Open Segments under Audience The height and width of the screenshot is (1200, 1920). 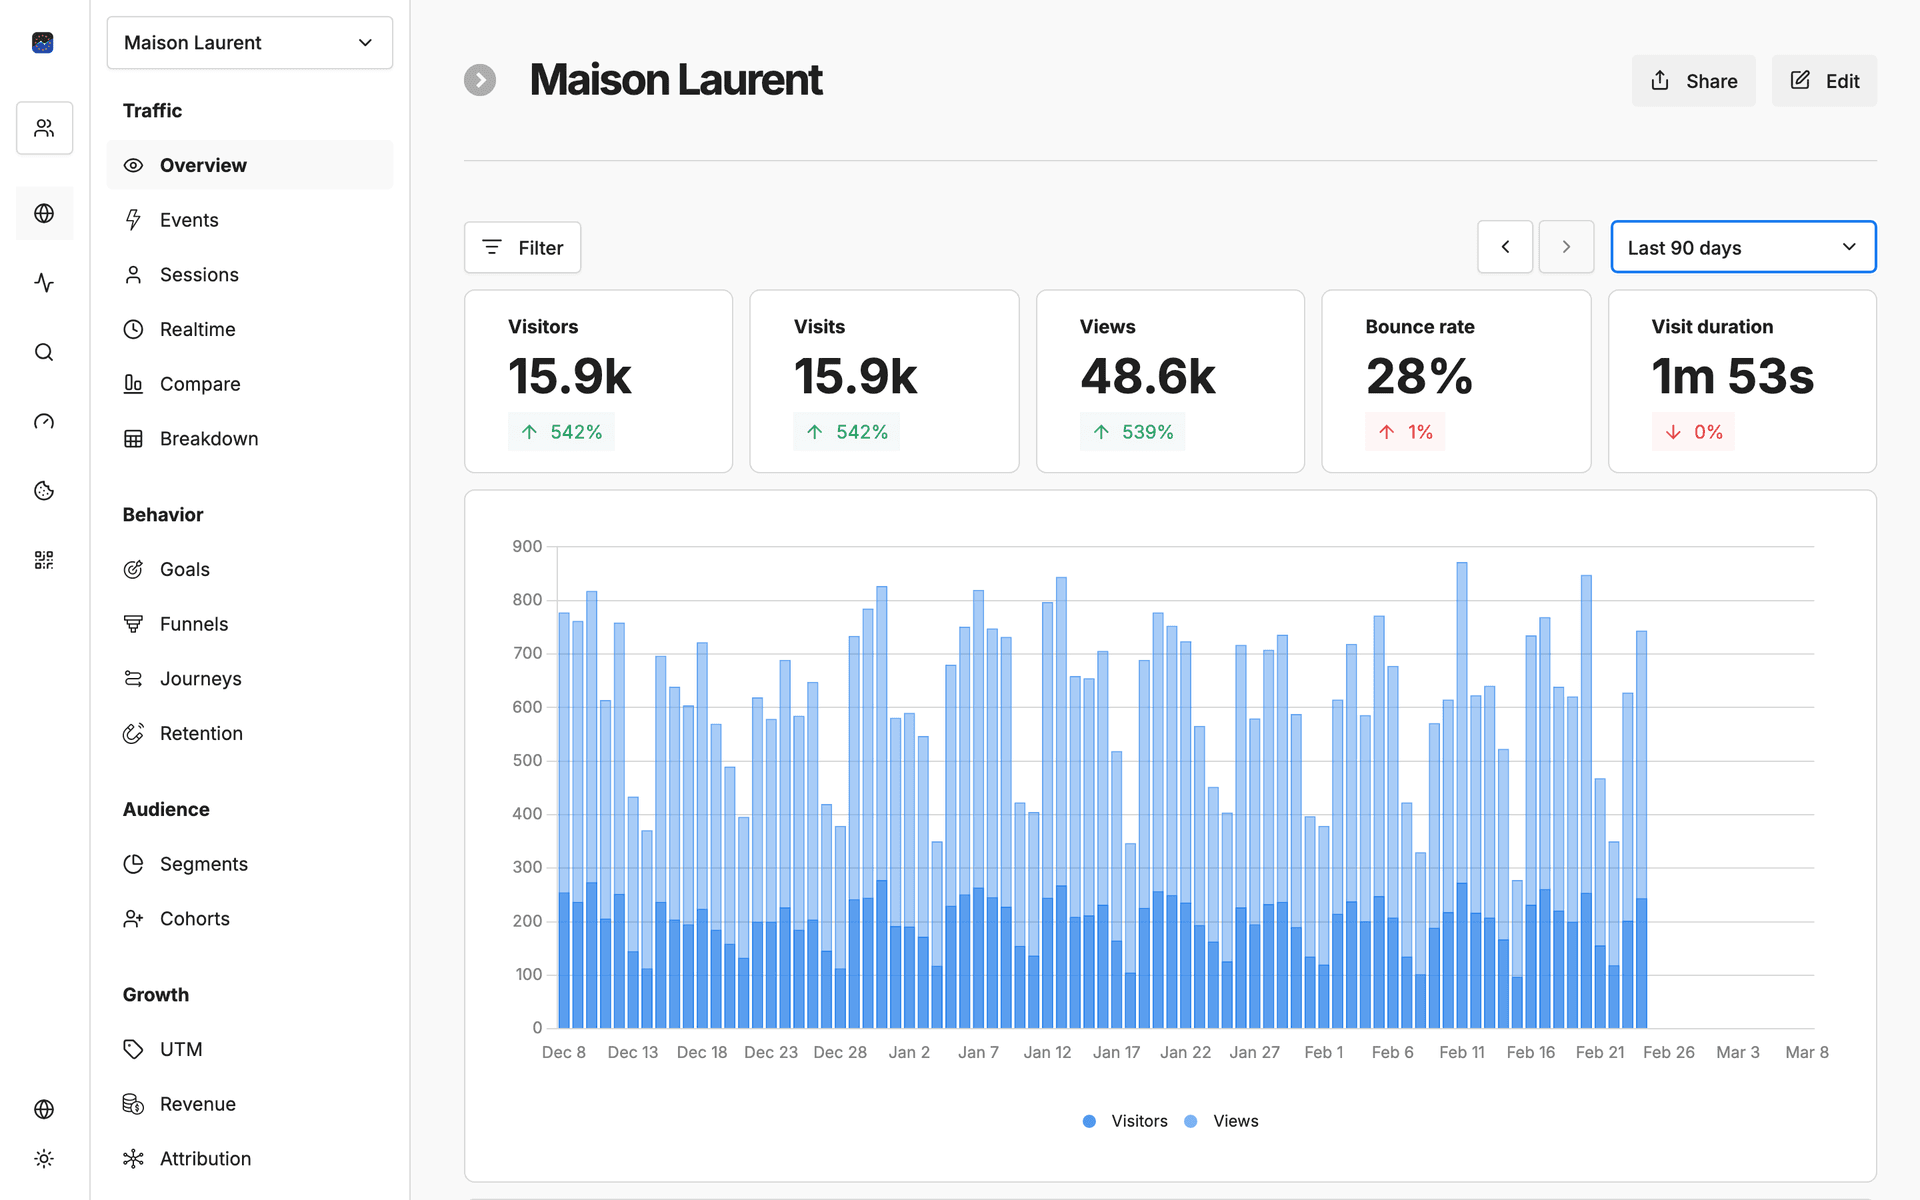click(250, 864)
